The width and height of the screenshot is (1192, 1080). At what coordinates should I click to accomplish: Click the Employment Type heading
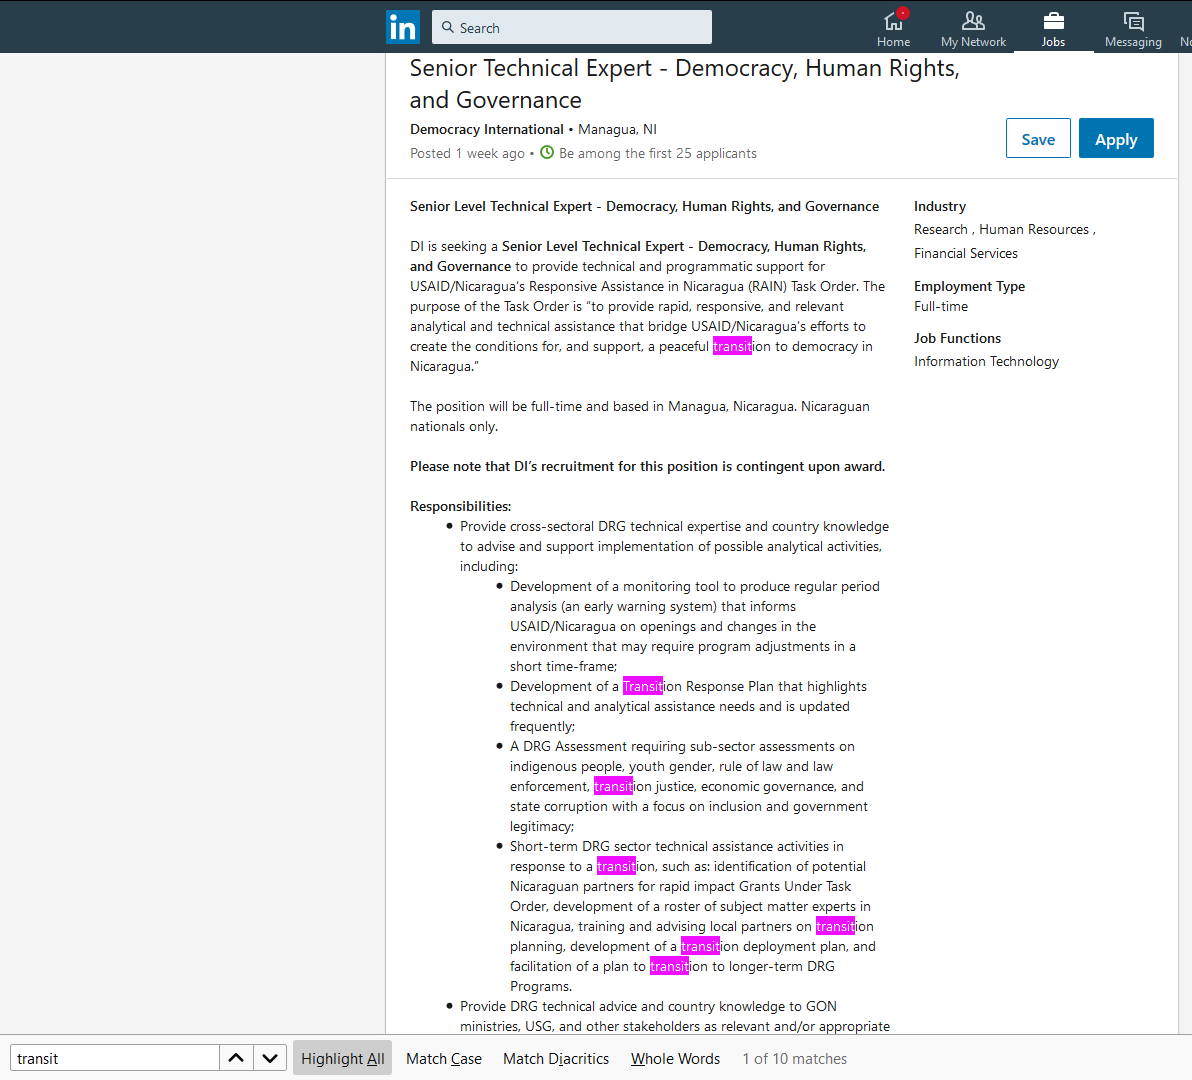click(x=969, y=287)
